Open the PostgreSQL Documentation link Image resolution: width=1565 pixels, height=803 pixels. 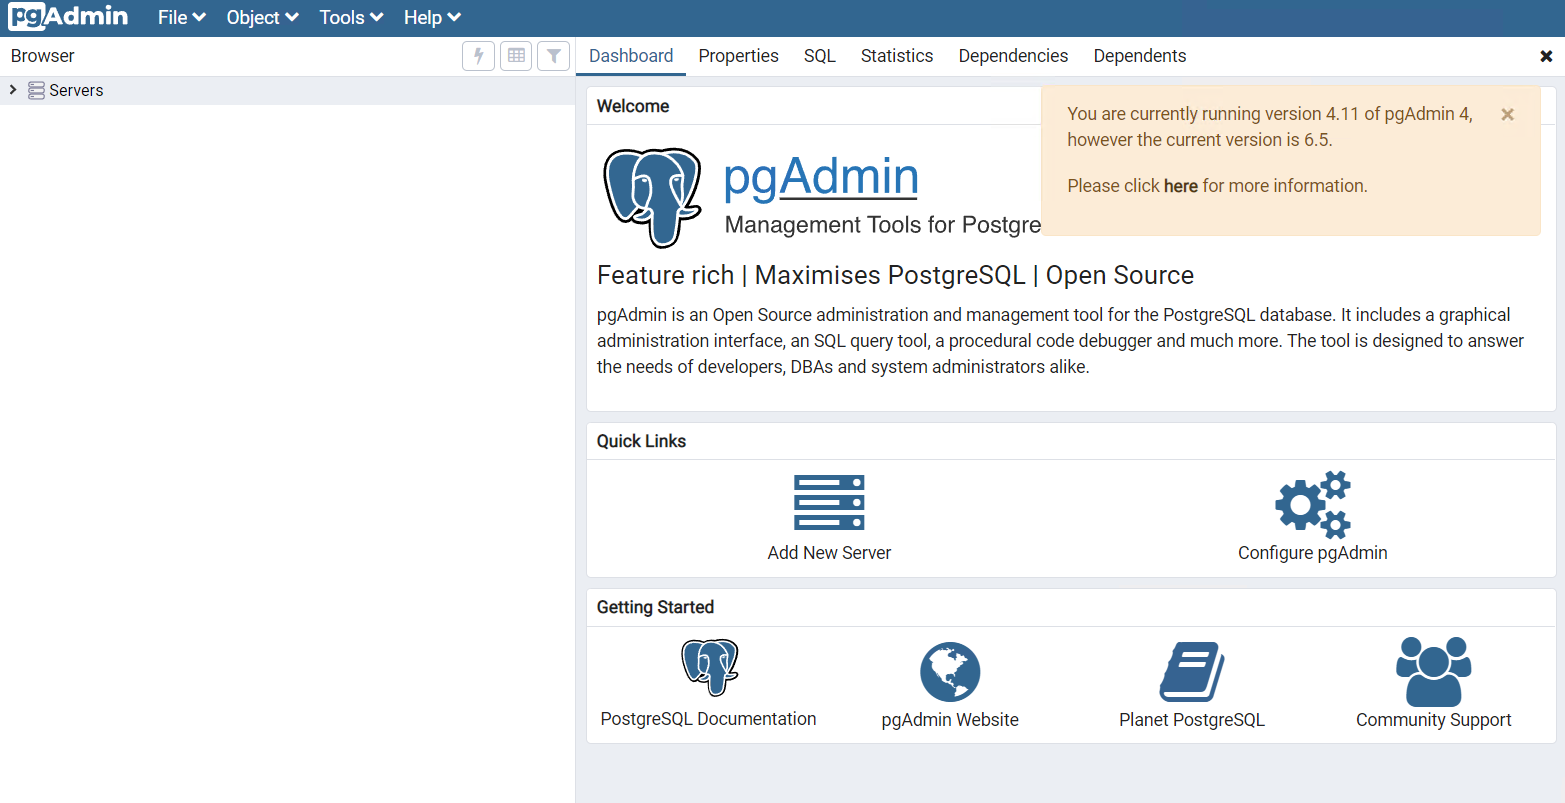click(x=708, y=719)
